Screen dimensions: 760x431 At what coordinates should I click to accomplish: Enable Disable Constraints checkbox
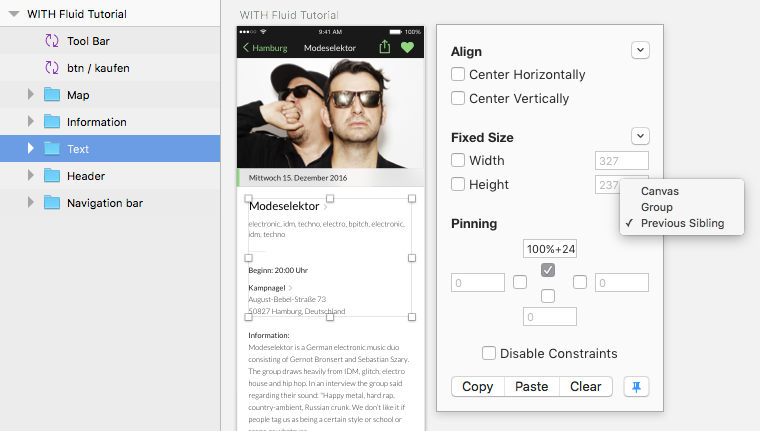point(489,353)
